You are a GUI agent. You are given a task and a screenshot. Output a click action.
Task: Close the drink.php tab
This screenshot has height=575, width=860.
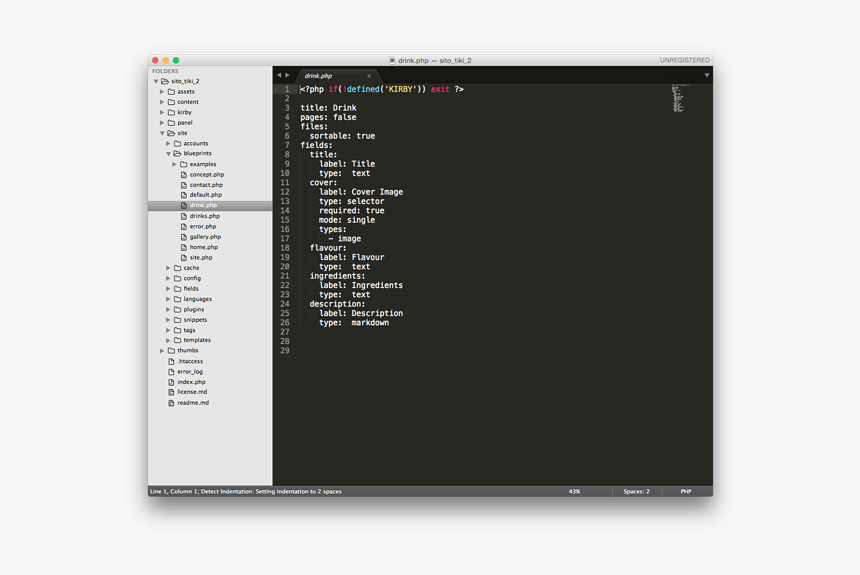point(369,76)
